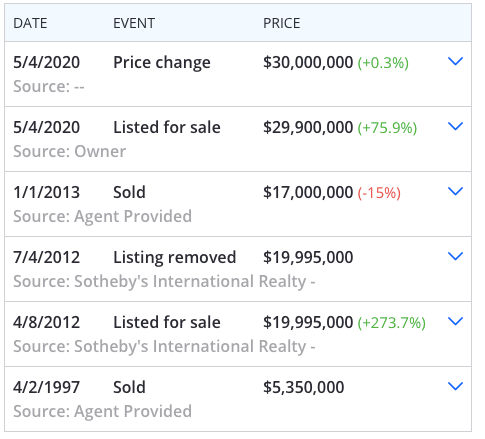Select the Price change event text
Image resolution: width=485 pixels, height=439 pixels.
click(162, 63)
